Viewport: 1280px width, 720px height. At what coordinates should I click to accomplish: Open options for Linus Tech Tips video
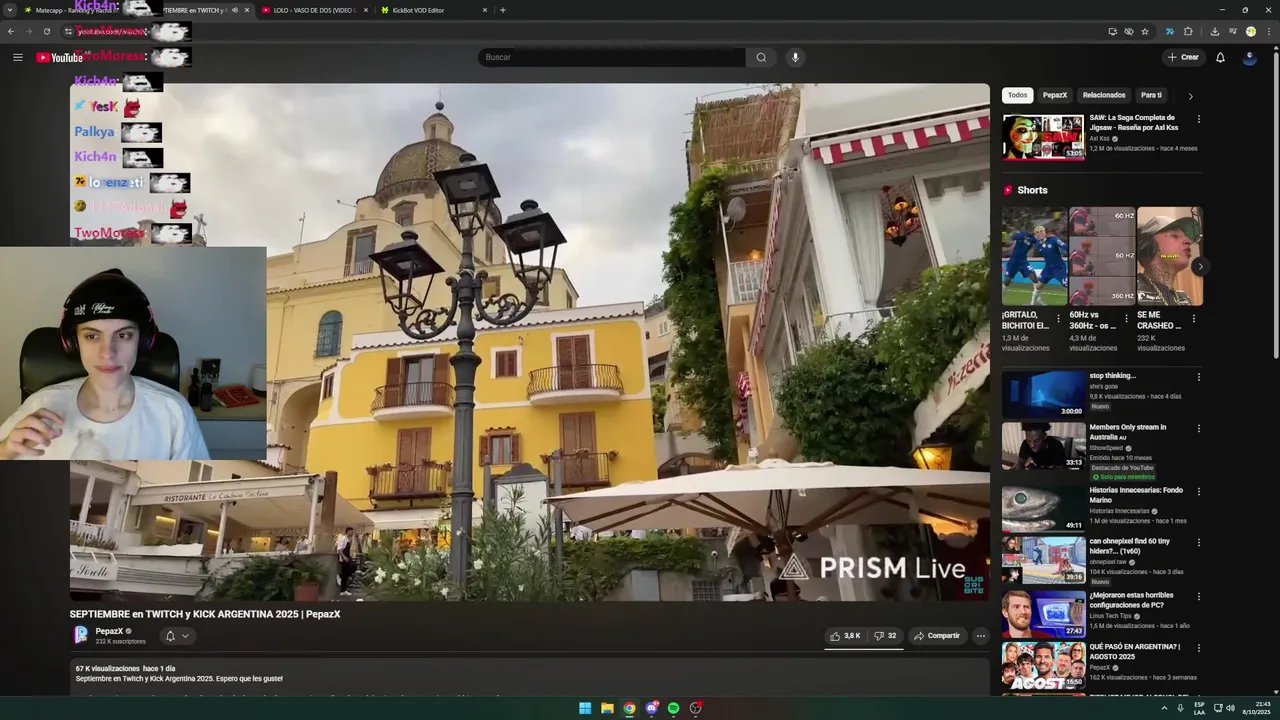(x=1198, y=597)
